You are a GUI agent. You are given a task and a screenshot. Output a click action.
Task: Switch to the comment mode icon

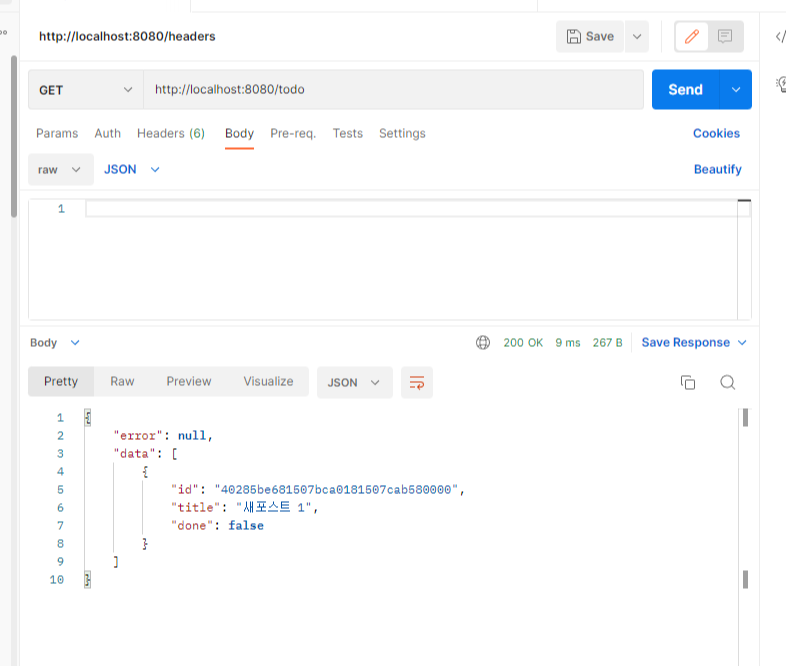coord(725,36)
